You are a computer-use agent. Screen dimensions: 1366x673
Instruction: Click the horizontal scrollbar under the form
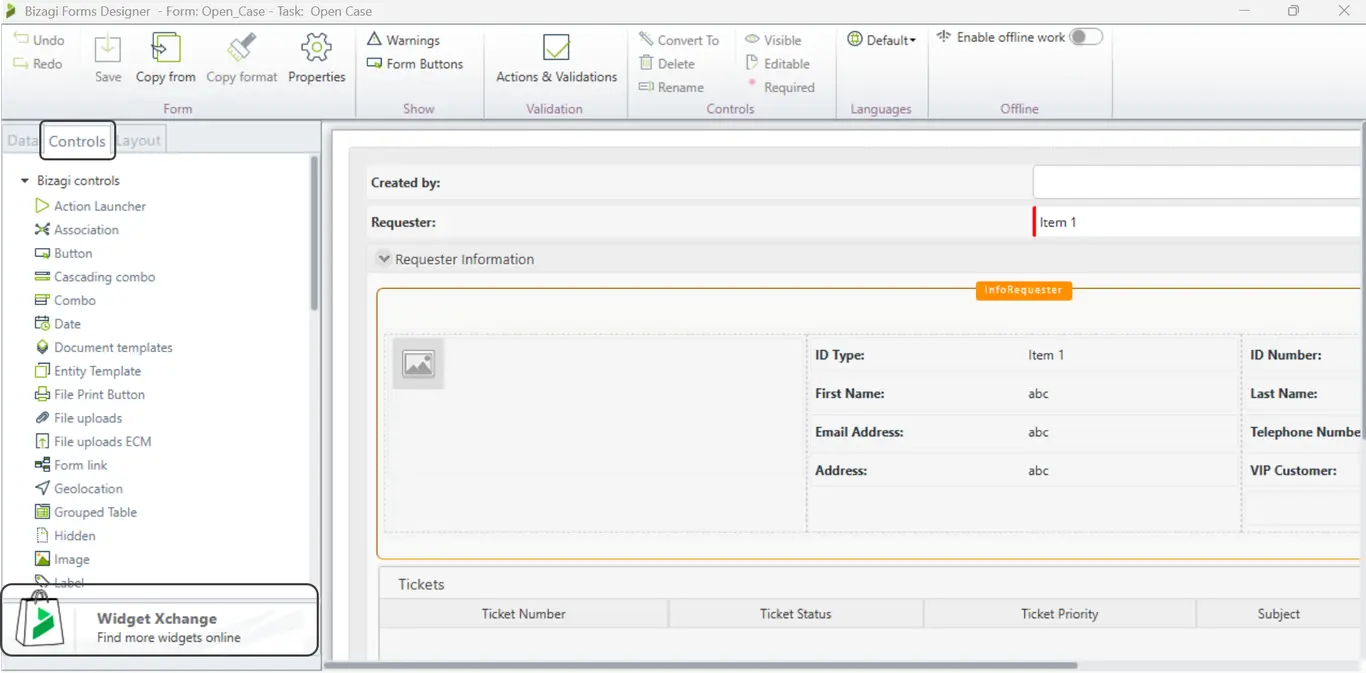point(700,665)
